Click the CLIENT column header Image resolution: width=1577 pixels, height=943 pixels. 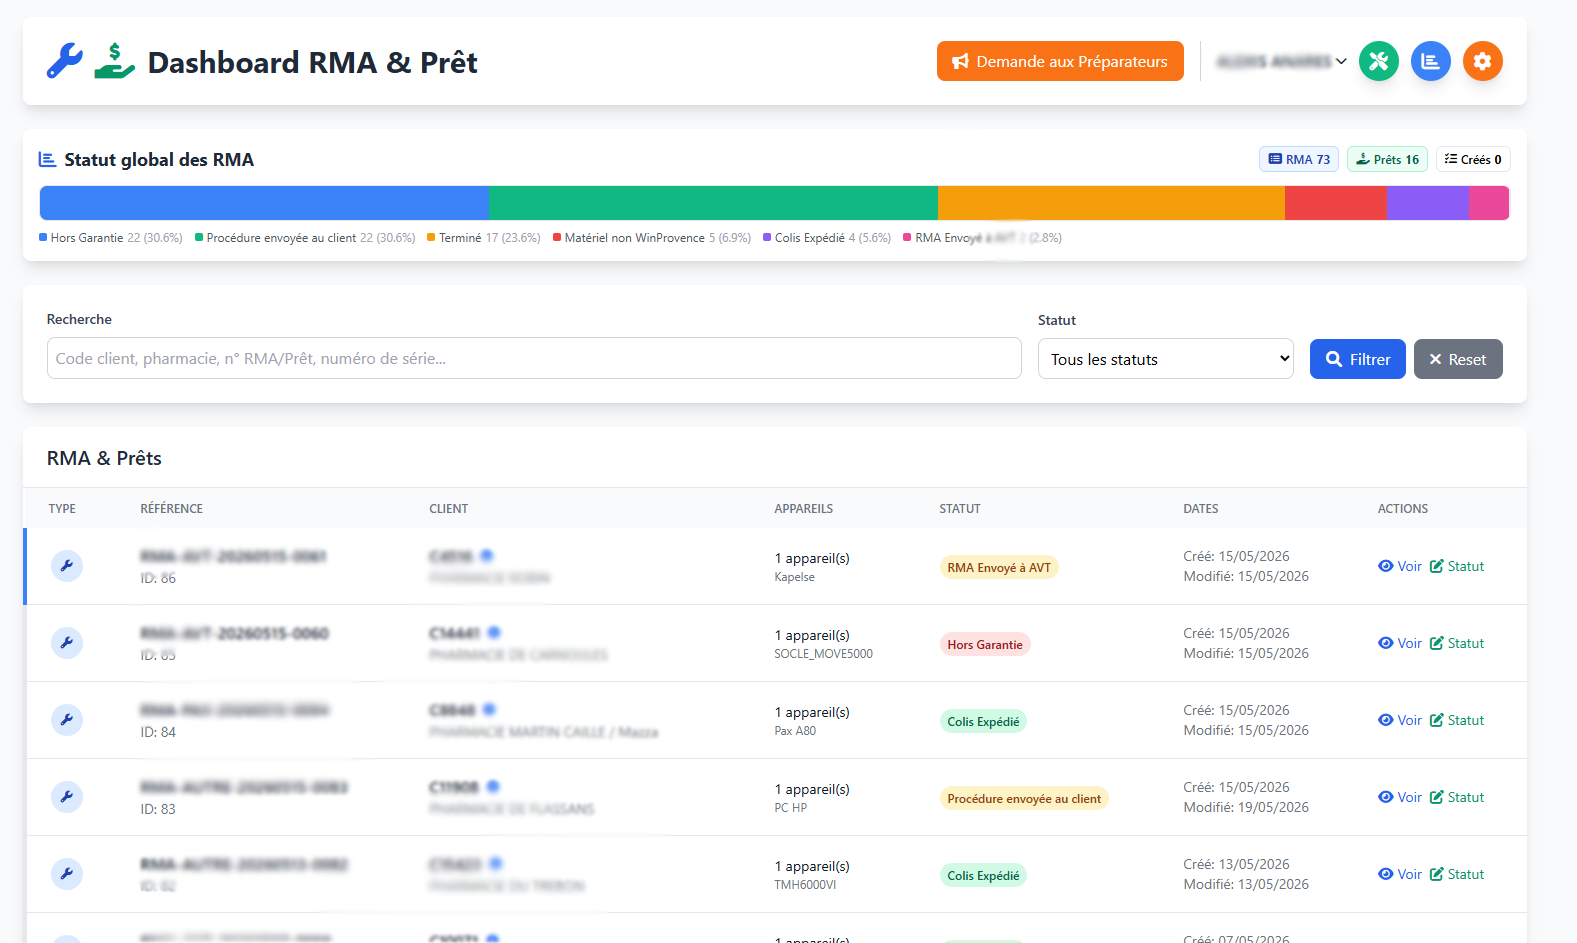pyautogui.click(x=449, y=509)
